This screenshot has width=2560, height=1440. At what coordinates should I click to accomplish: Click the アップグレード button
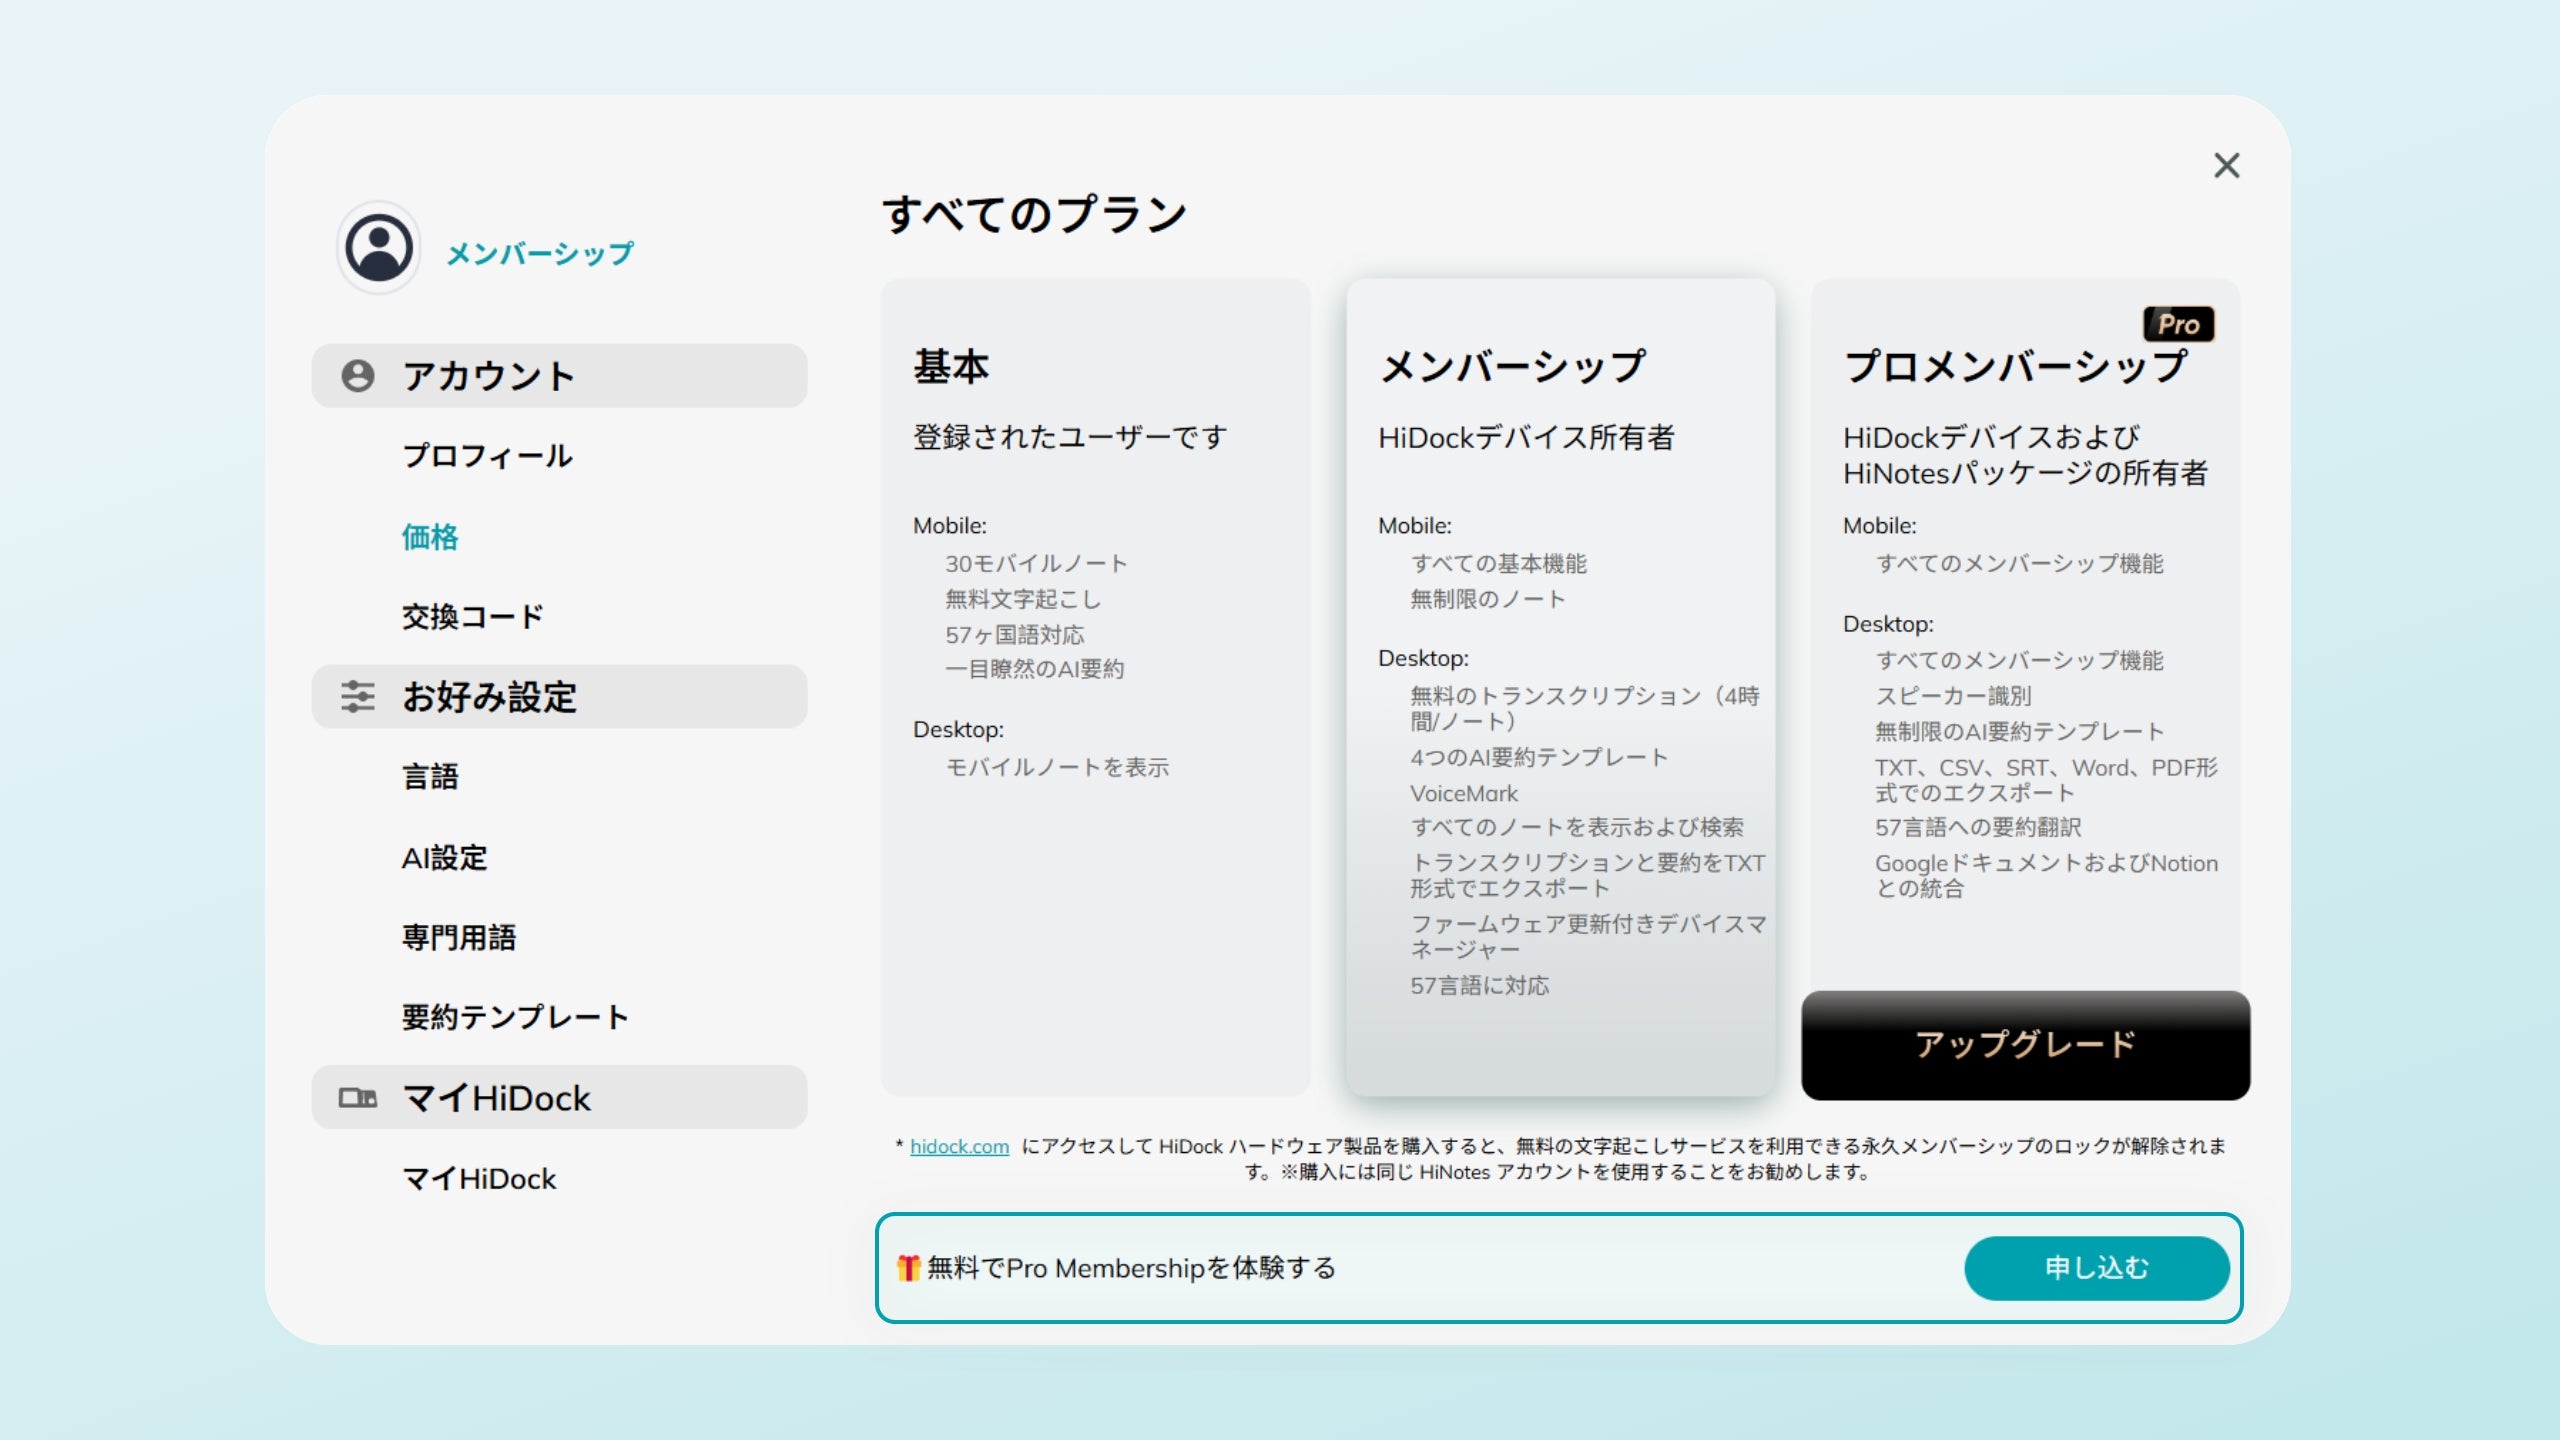[2026, 1045]
